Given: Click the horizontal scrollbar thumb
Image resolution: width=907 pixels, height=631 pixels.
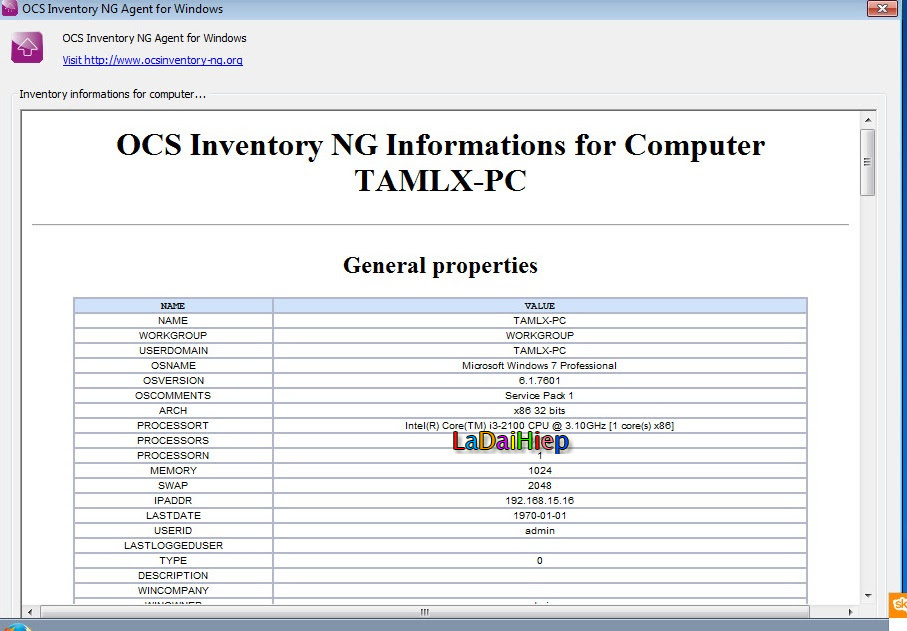Looking at the screenshot, I should pyautogui.click(x=425, y=612).
